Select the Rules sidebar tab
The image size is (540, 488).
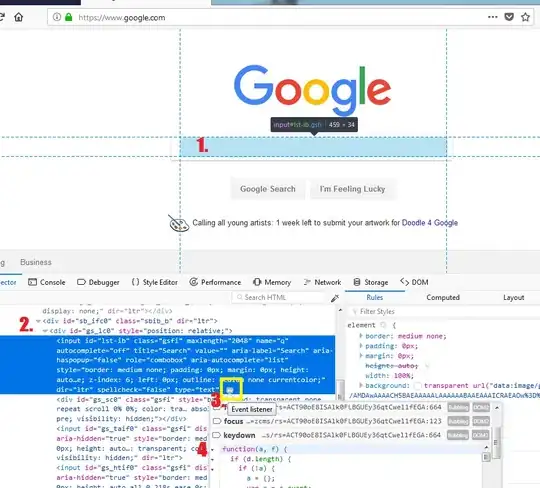click(375, 298)
